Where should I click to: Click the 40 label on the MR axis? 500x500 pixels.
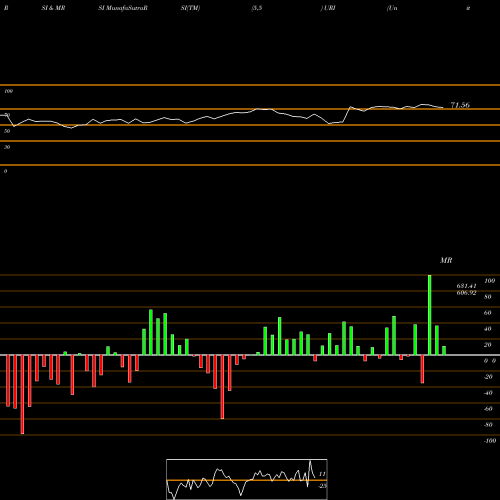488,329
